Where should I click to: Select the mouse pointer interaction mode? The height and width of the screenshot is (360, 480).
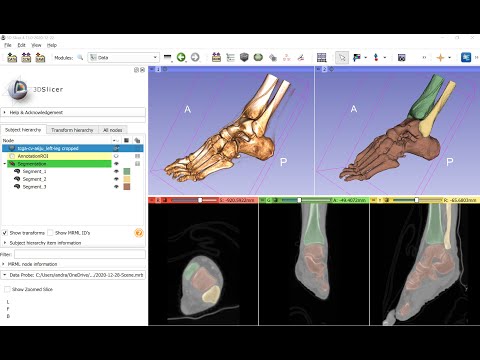pyautogui.click(x=342, y=58)
